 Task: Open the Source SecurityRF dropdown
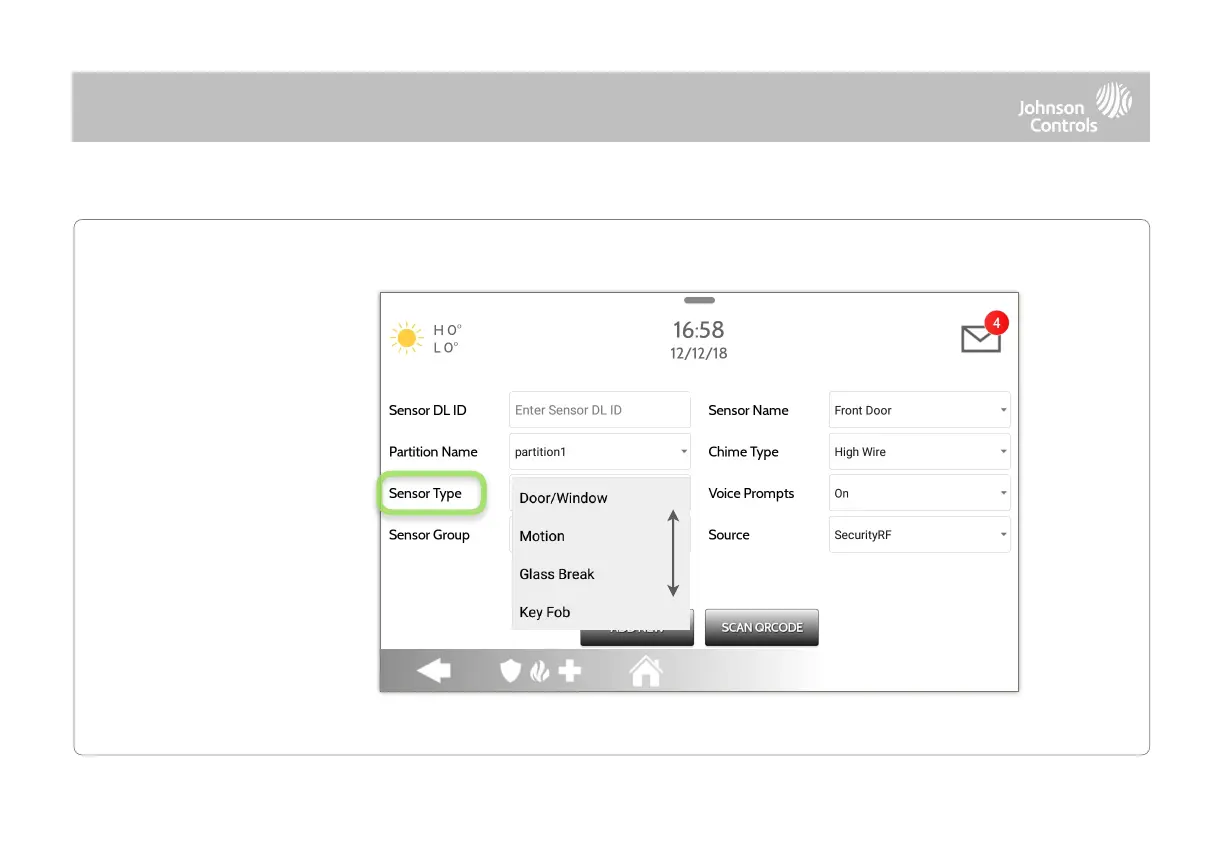click(x=920, y=535)
